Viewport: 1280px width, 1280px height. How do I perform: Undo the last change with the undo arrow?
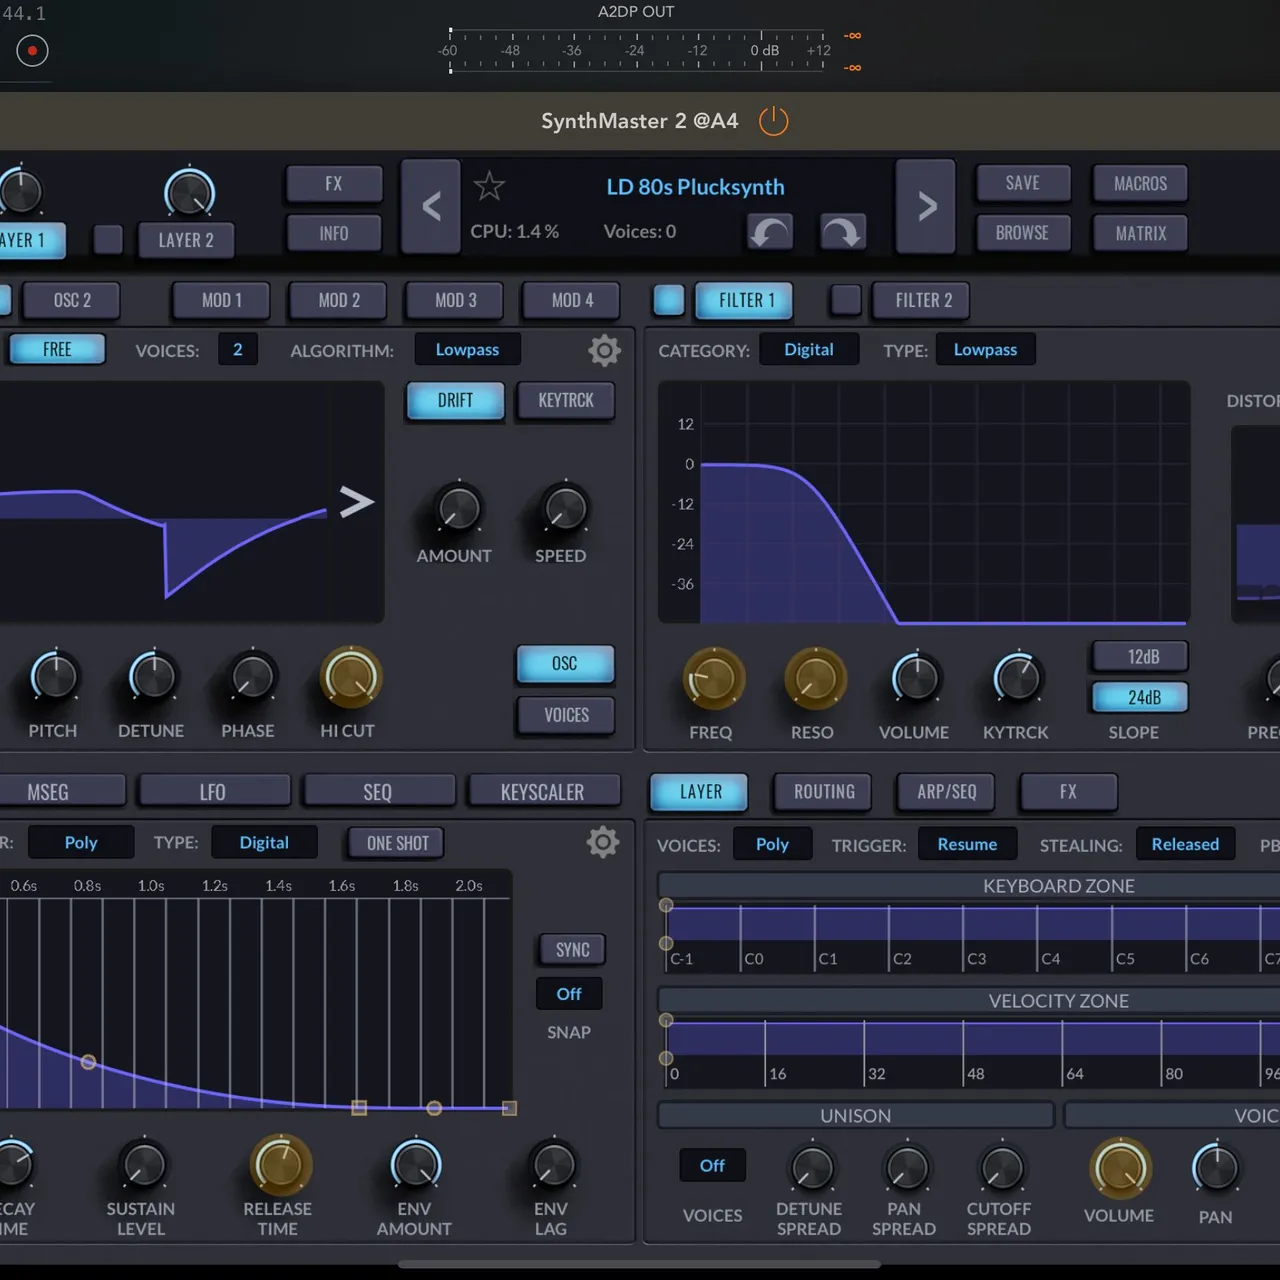(x=769, y=232)
